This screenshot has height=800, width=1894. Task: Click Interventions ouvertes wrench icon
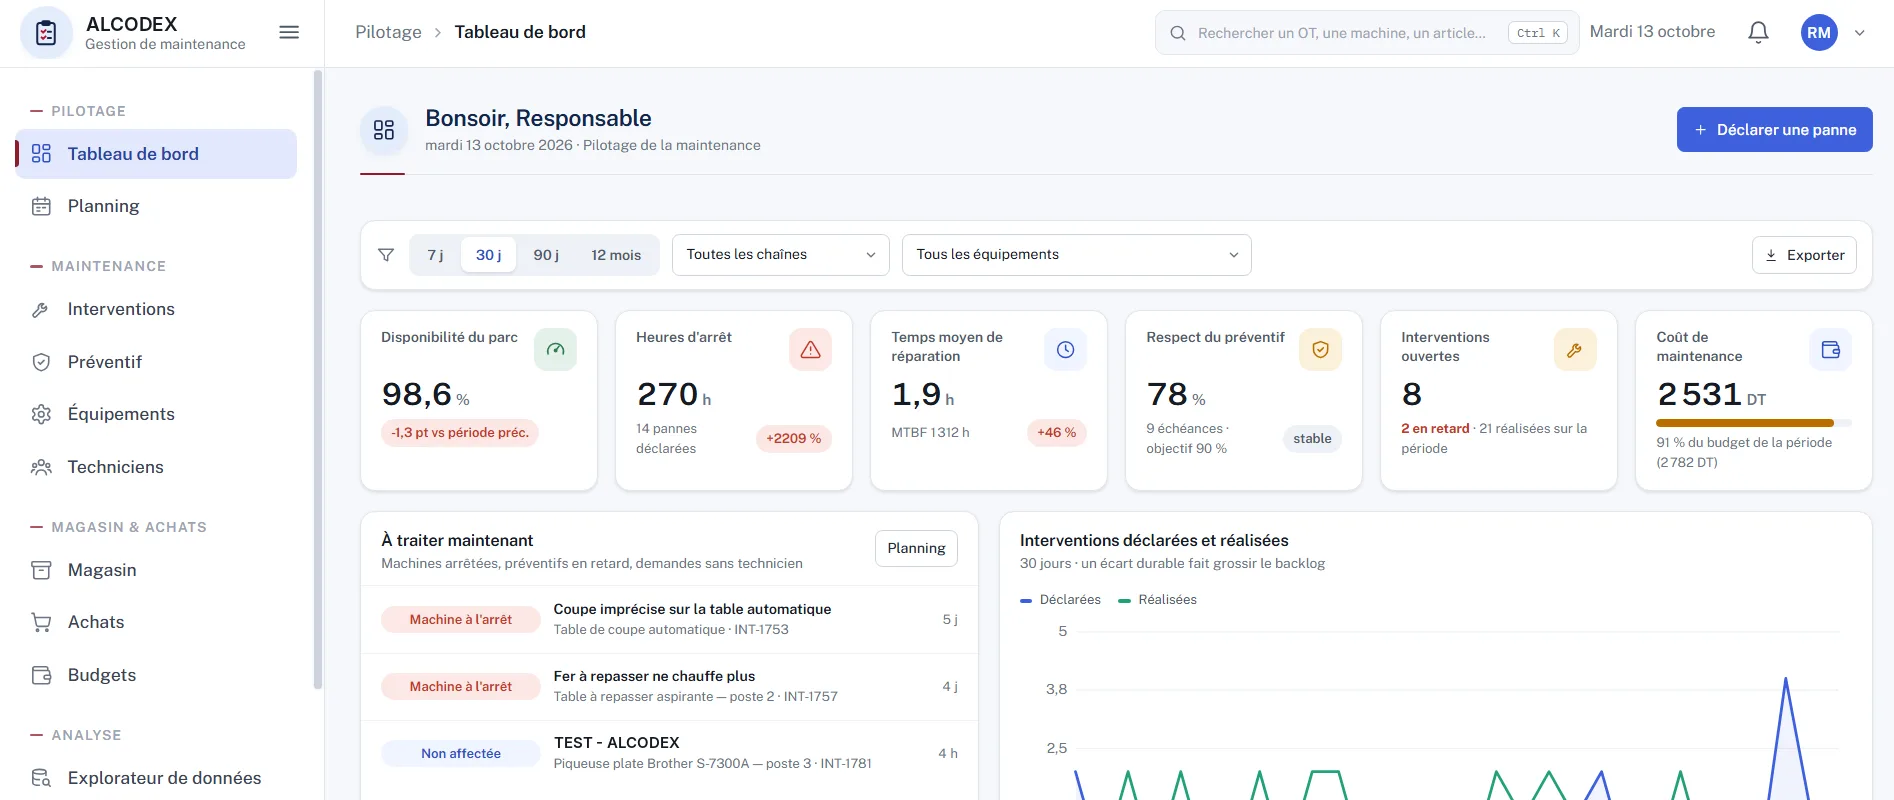coord(1575,350)
